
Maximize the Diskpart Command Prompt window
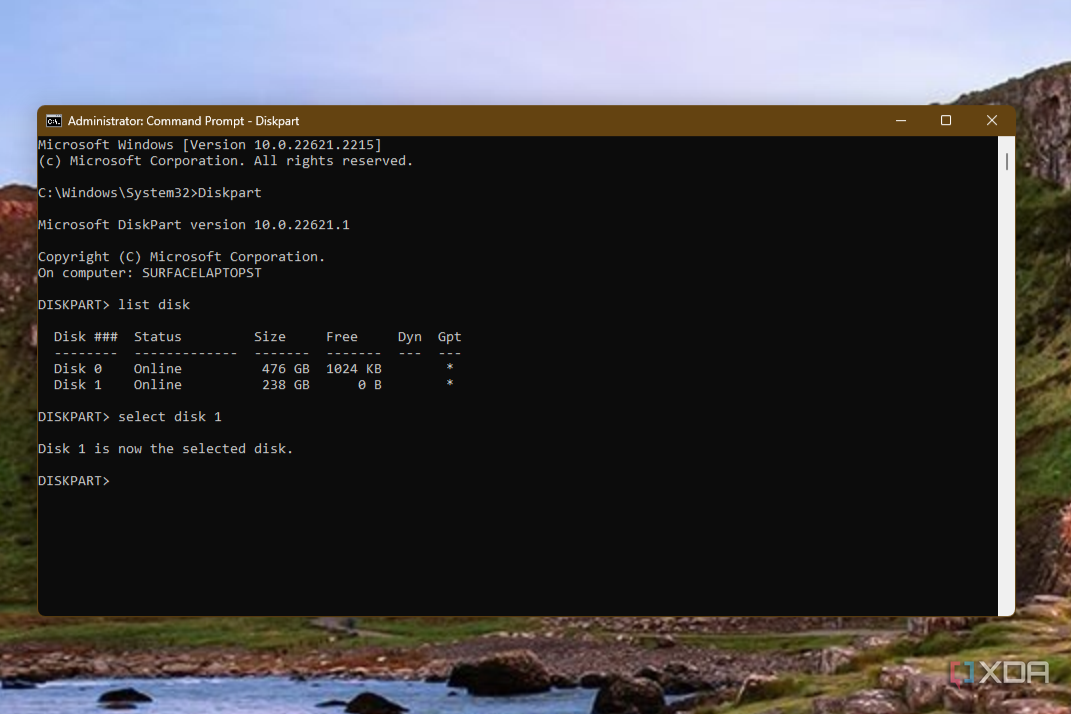click(x=946, y=120)
